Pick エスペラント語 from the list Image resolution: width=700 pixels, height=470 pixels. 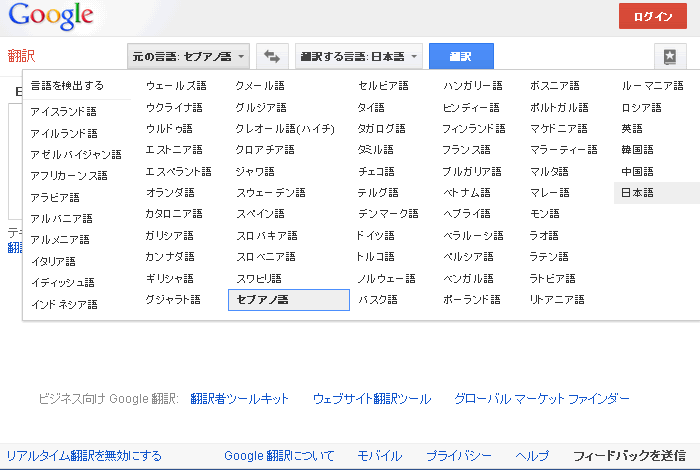click(179, 171)
